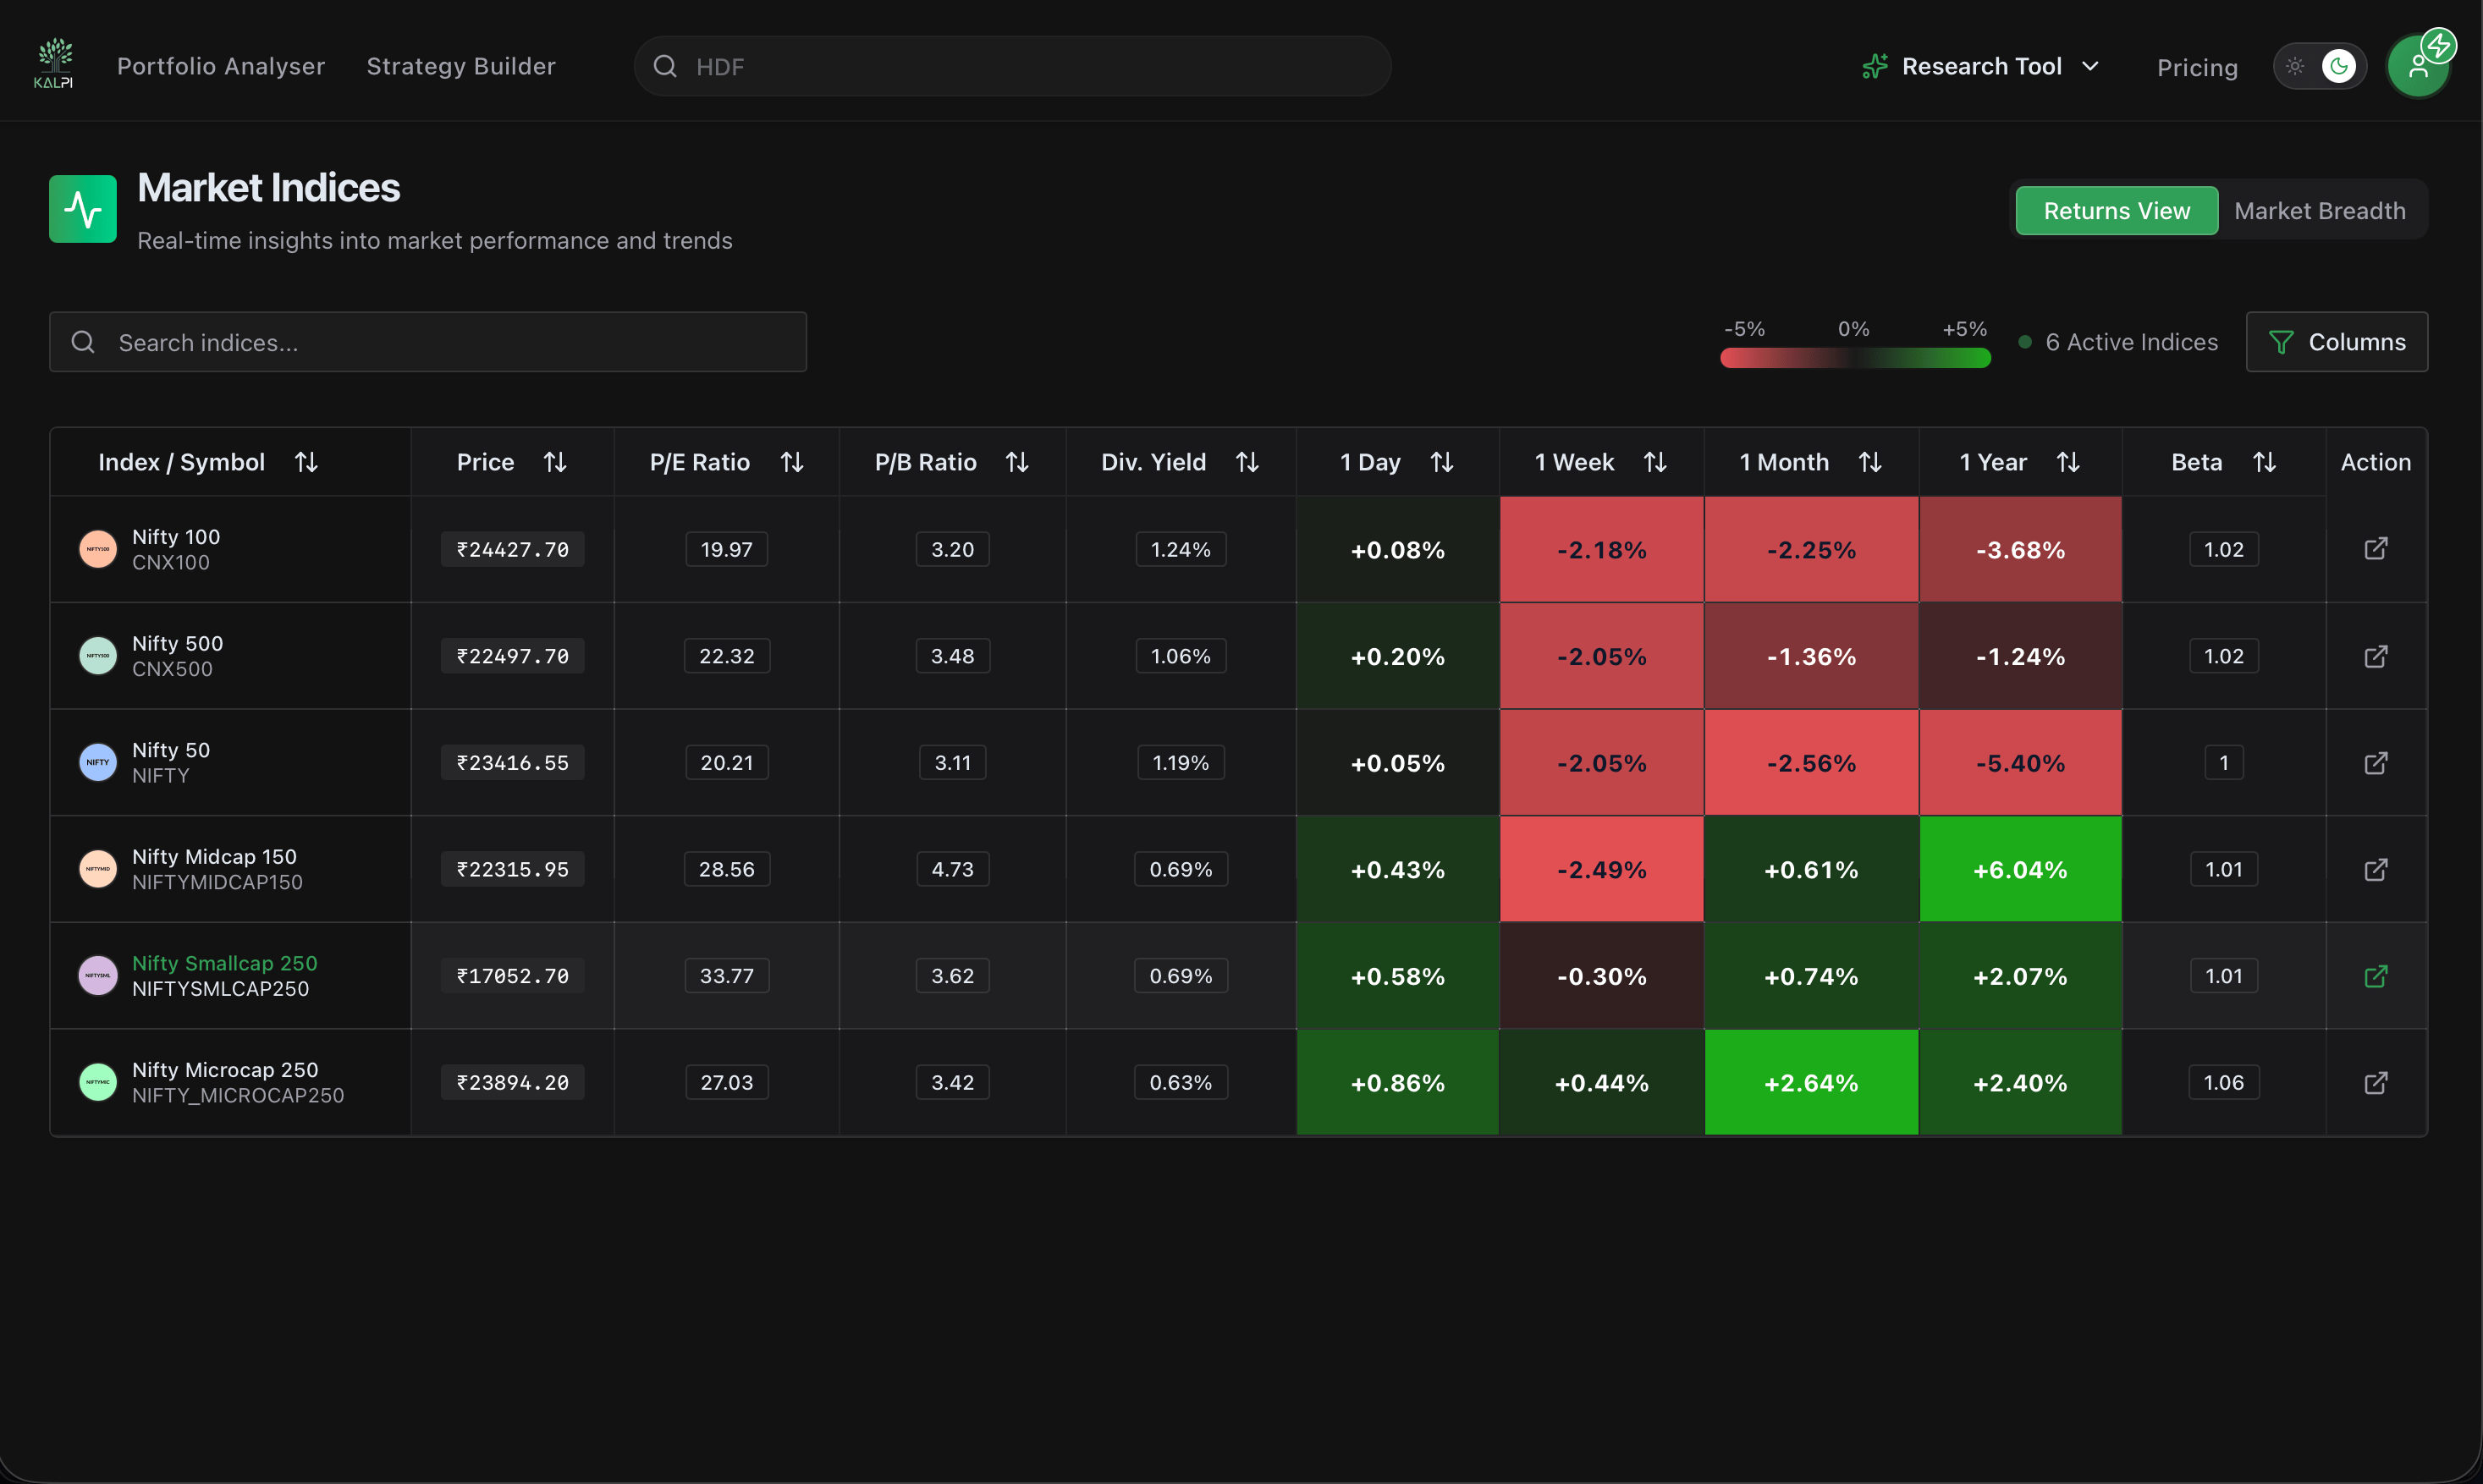Screen dimensions: 2483x1484
Task: Click the magnifier in Search indices box
Action: (83, 342)
